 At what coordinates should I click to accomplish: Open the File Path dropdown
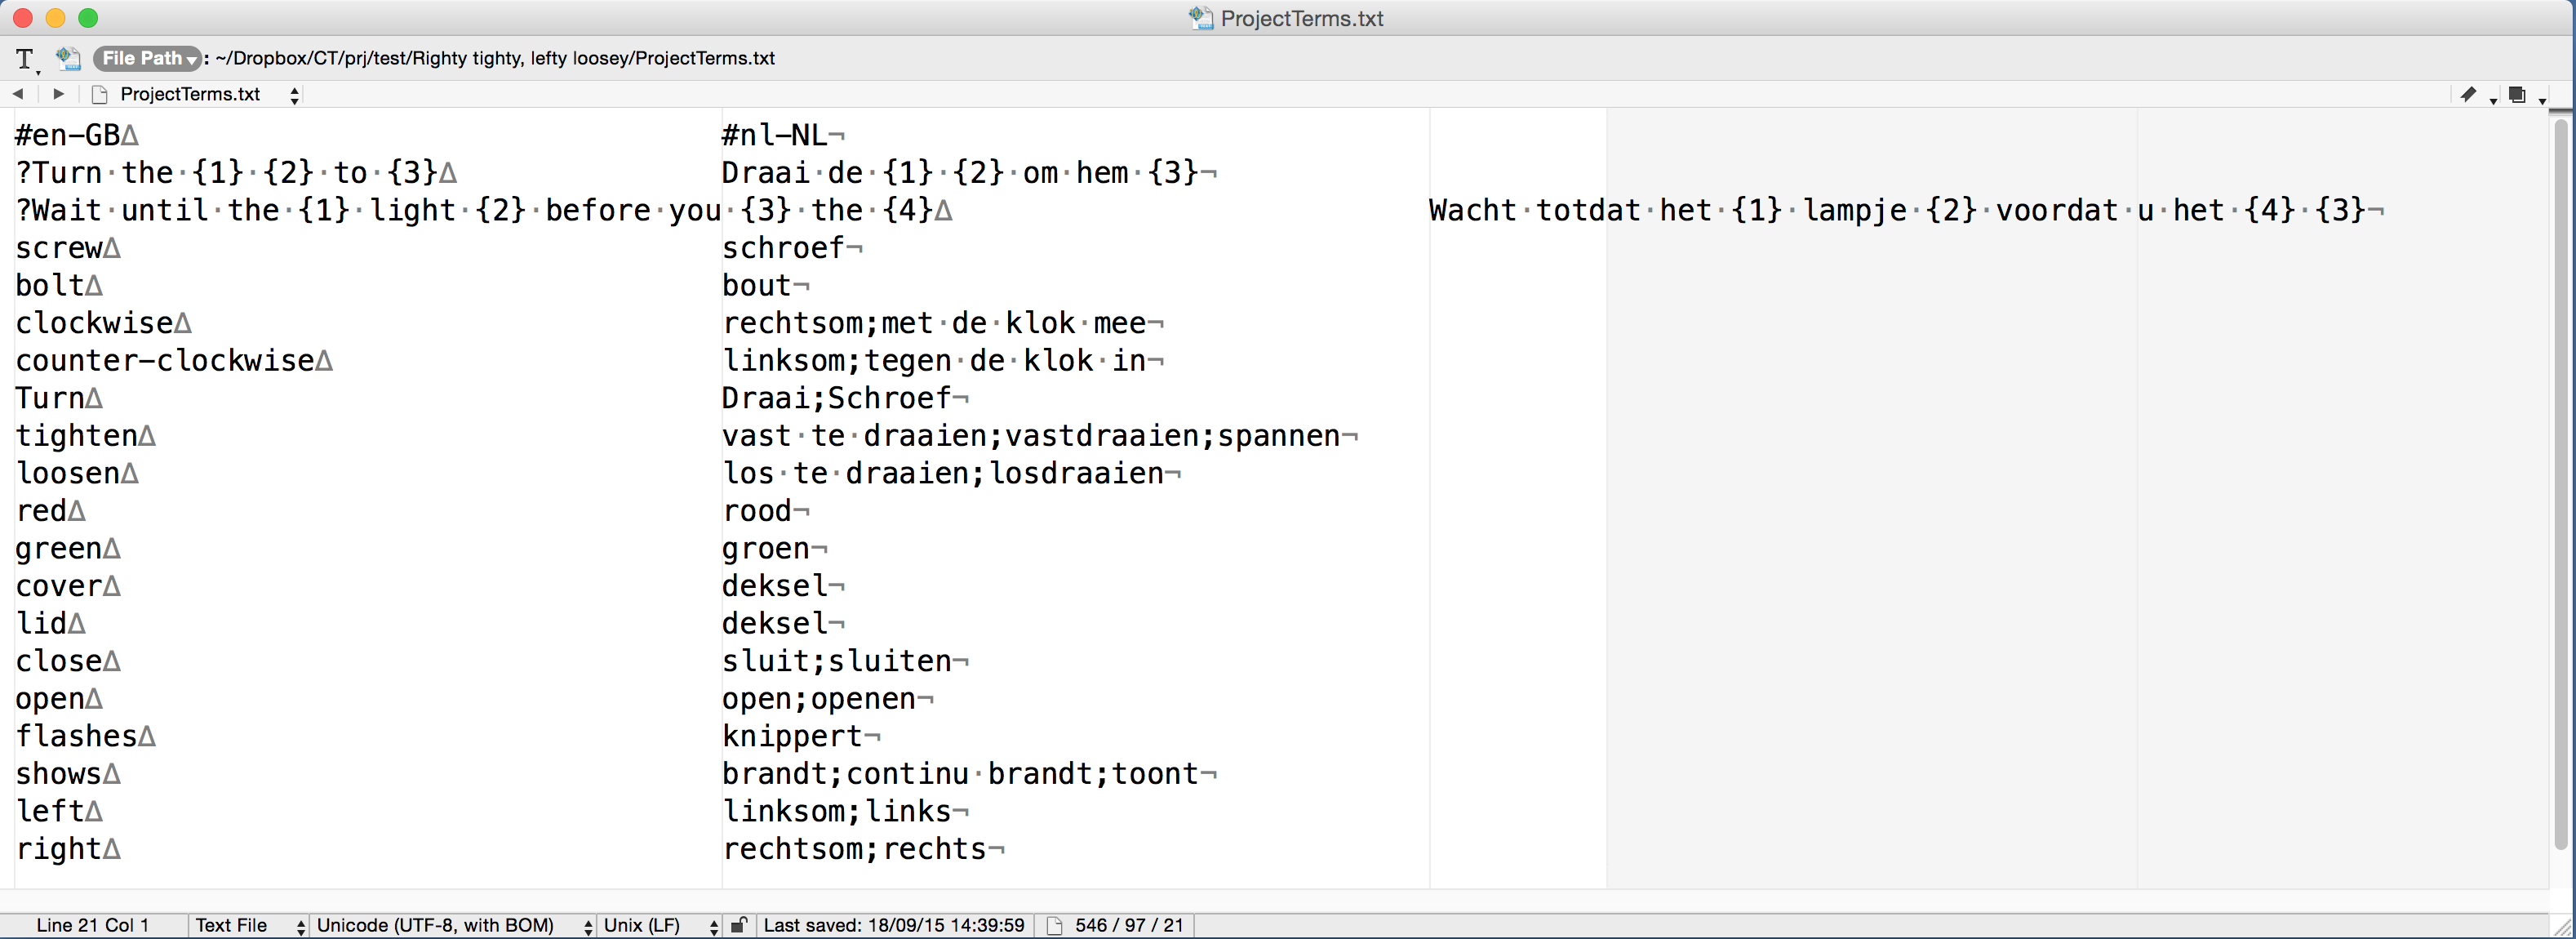pos(148,58)
